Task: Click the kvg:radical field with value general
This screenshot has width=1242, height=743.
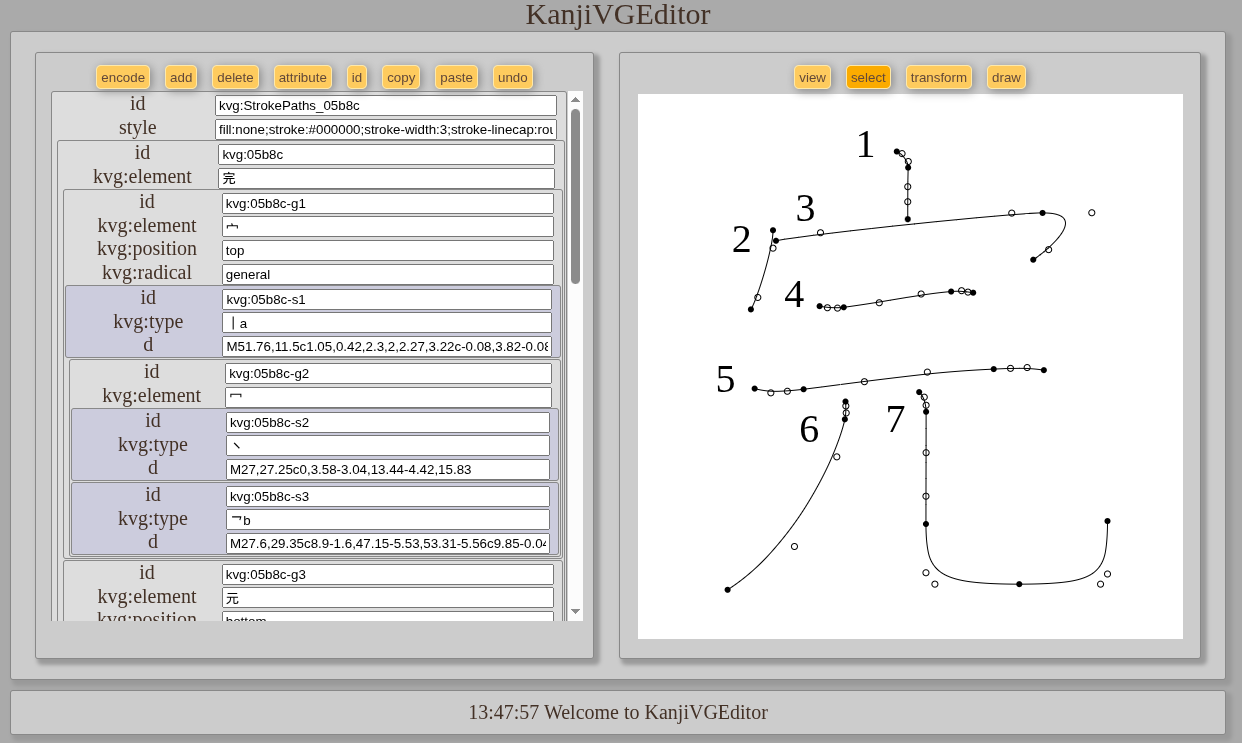Action: coord(388,274)
